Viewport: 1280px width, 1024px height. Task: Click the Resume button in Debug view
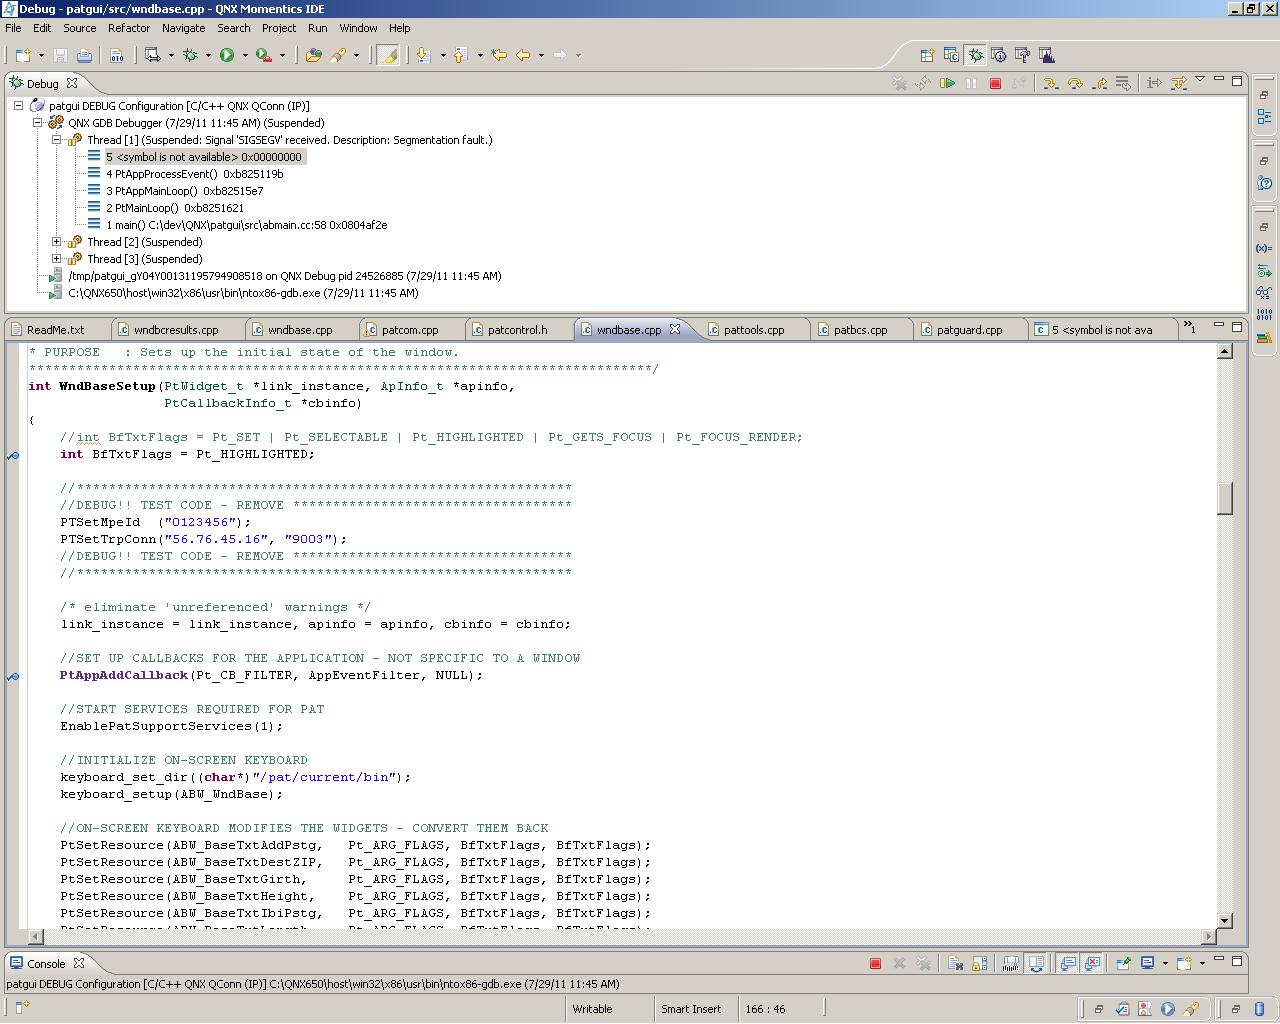tap(947, 84)
